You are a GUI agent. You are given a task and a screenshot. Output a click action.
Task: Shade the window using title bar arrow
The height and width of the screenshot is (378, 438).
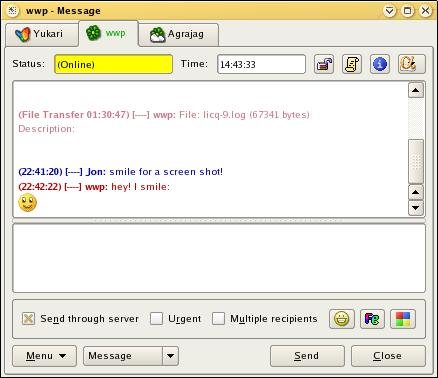coord(389,11)
